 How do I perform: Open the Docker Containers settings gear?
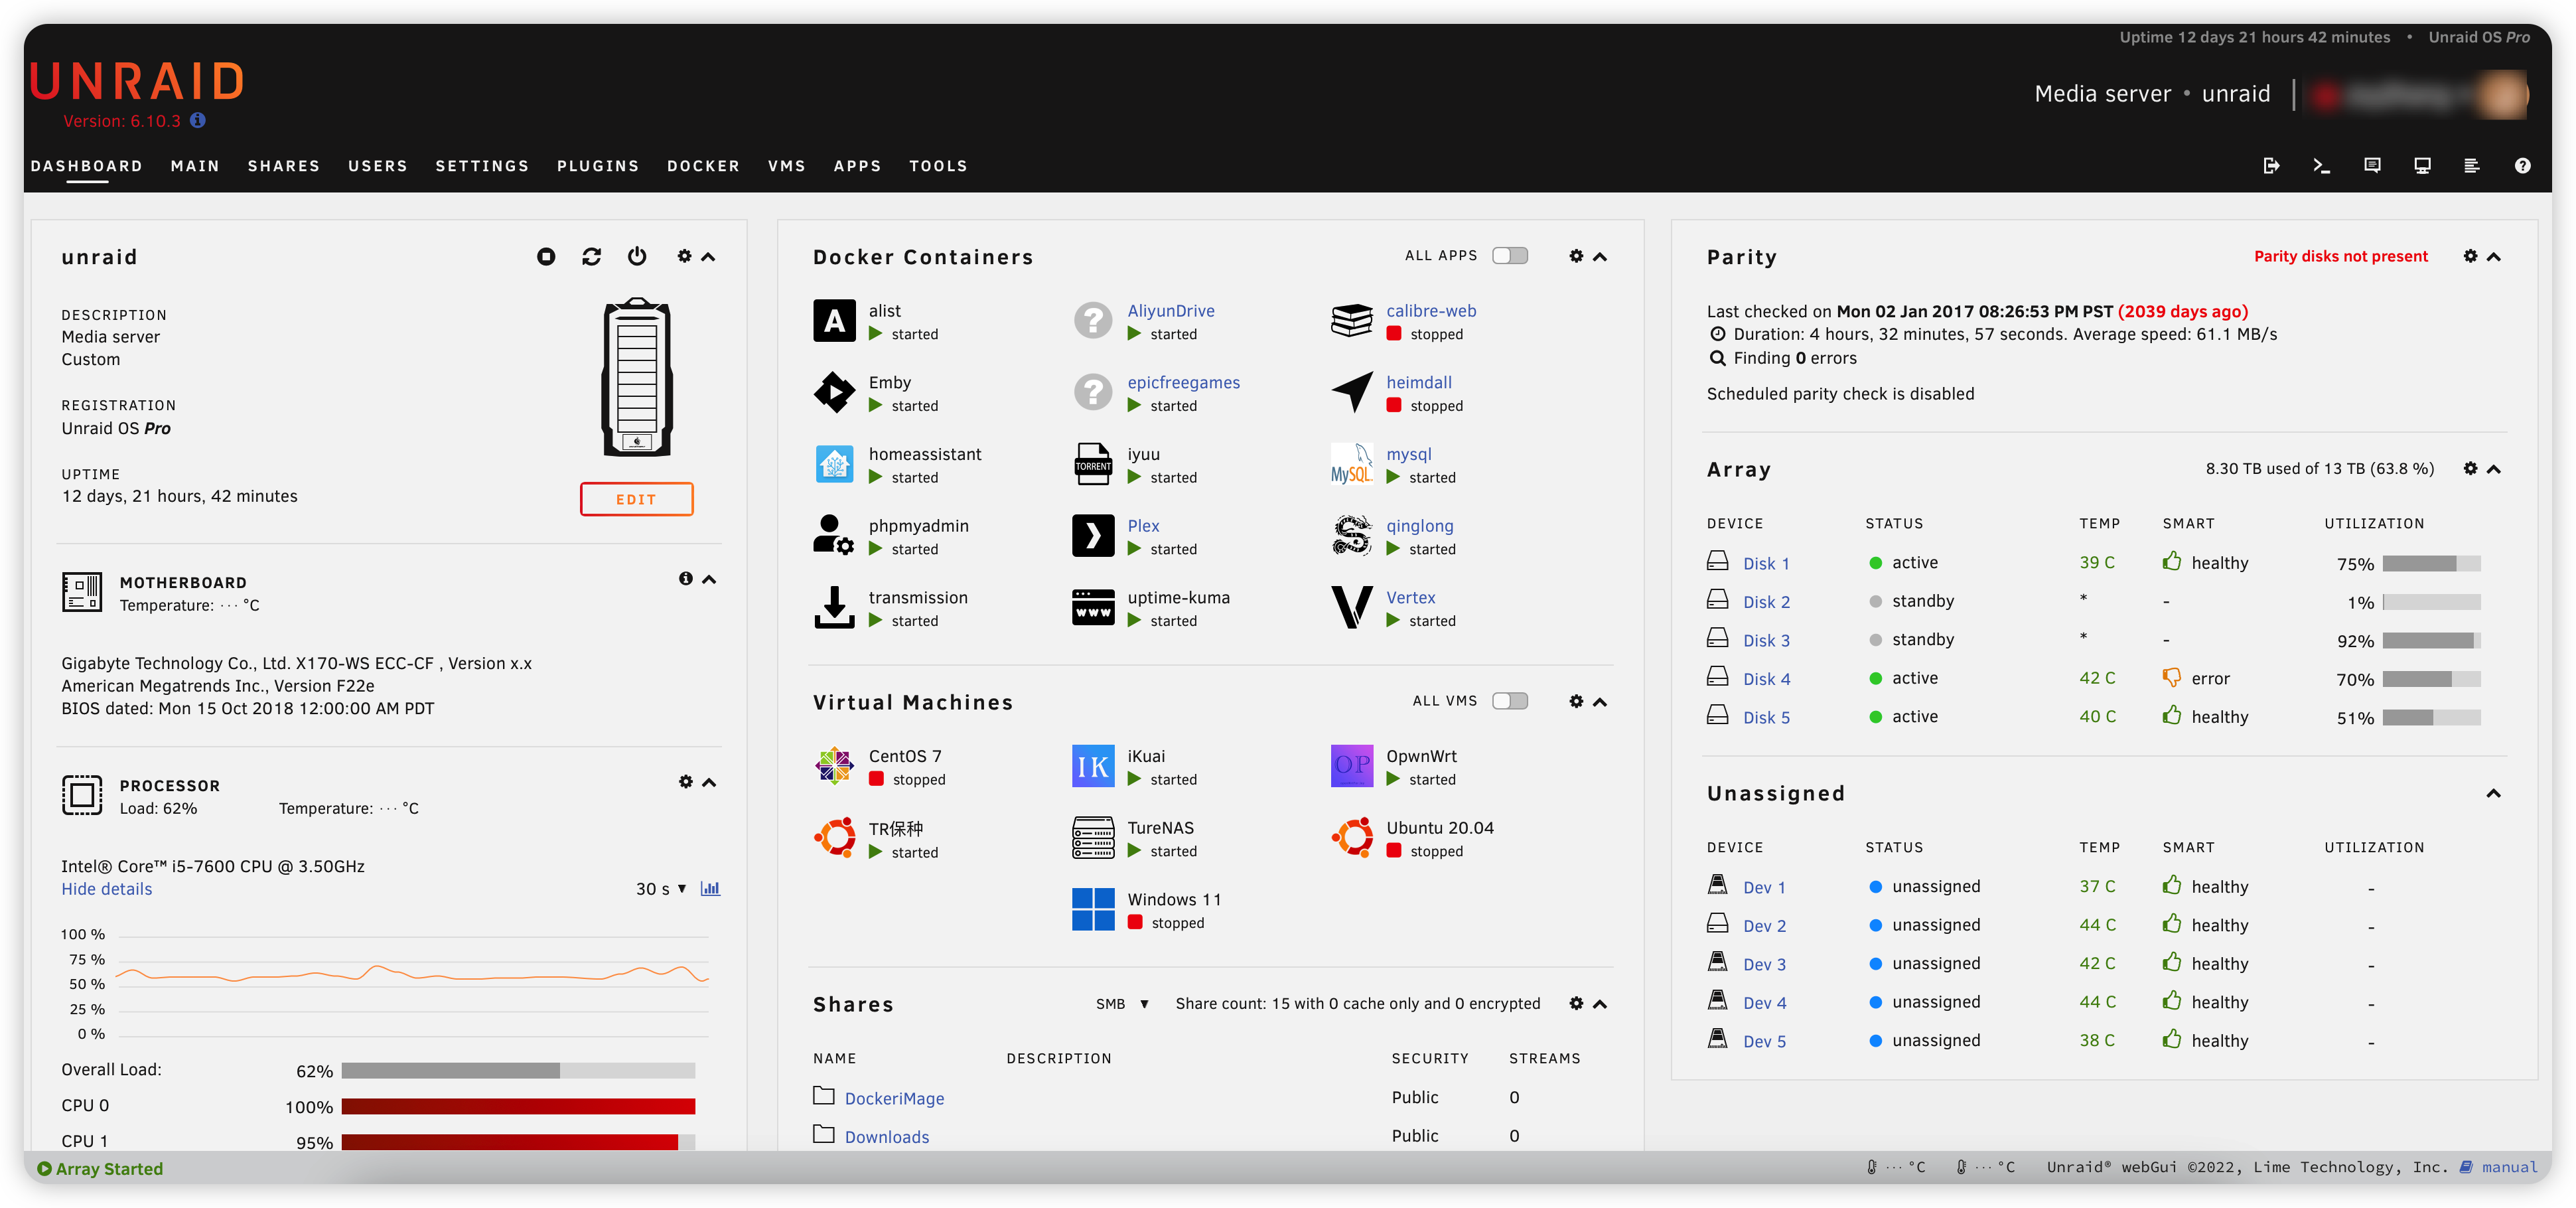[1576, 256]
